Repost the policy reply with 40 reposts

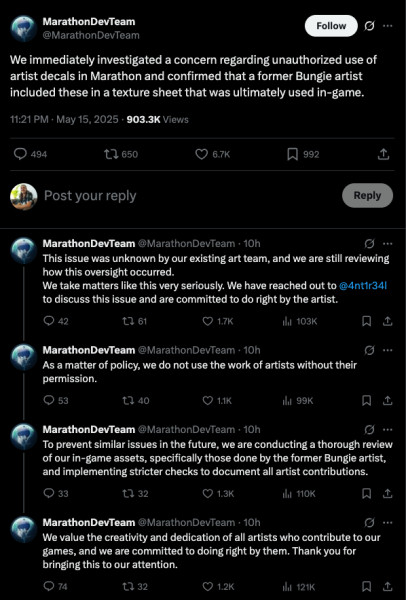135,401
